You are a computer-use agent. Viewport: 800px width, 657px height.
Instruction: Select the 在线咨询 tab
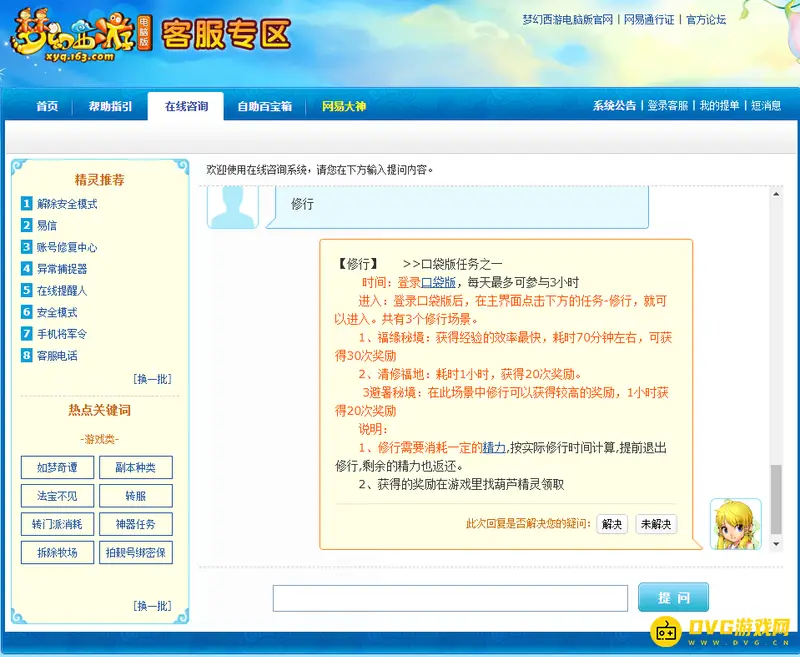[186, 106]
